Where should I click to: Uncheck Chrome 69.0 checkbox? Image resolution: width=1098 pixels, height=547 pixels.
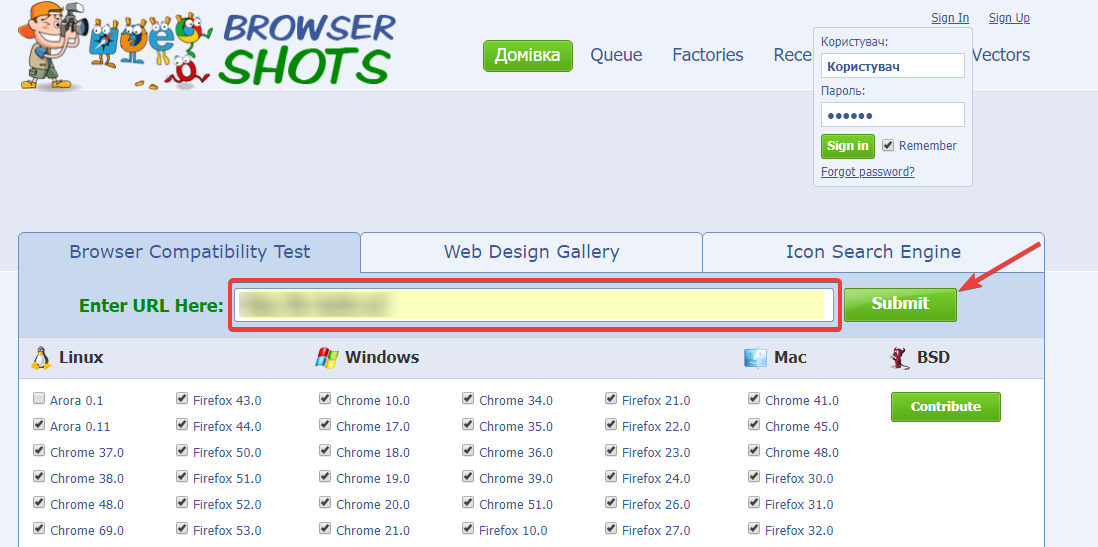pos(39,528)
